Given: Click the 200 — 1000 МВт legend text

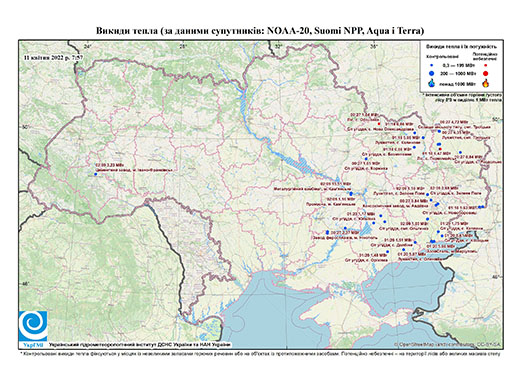Looking at the screenshot, I should pyautogui.click(x=458, y=74).
